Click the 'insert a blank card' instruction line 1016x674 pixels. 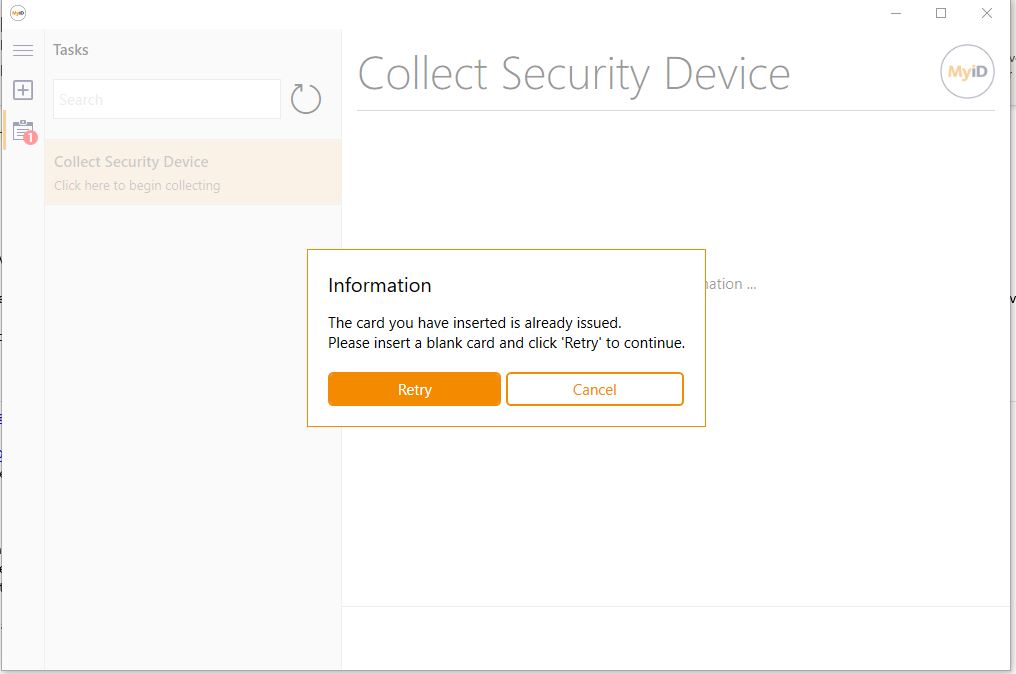506,343
